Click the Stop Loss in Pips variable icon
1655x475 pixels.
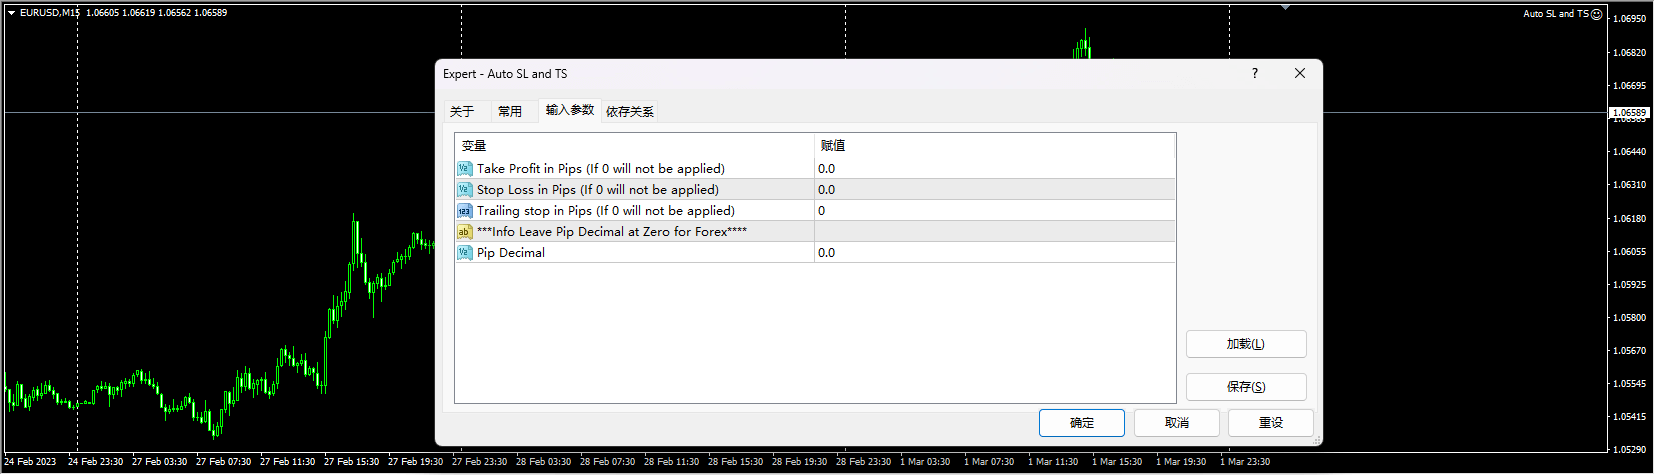point(464,190)
